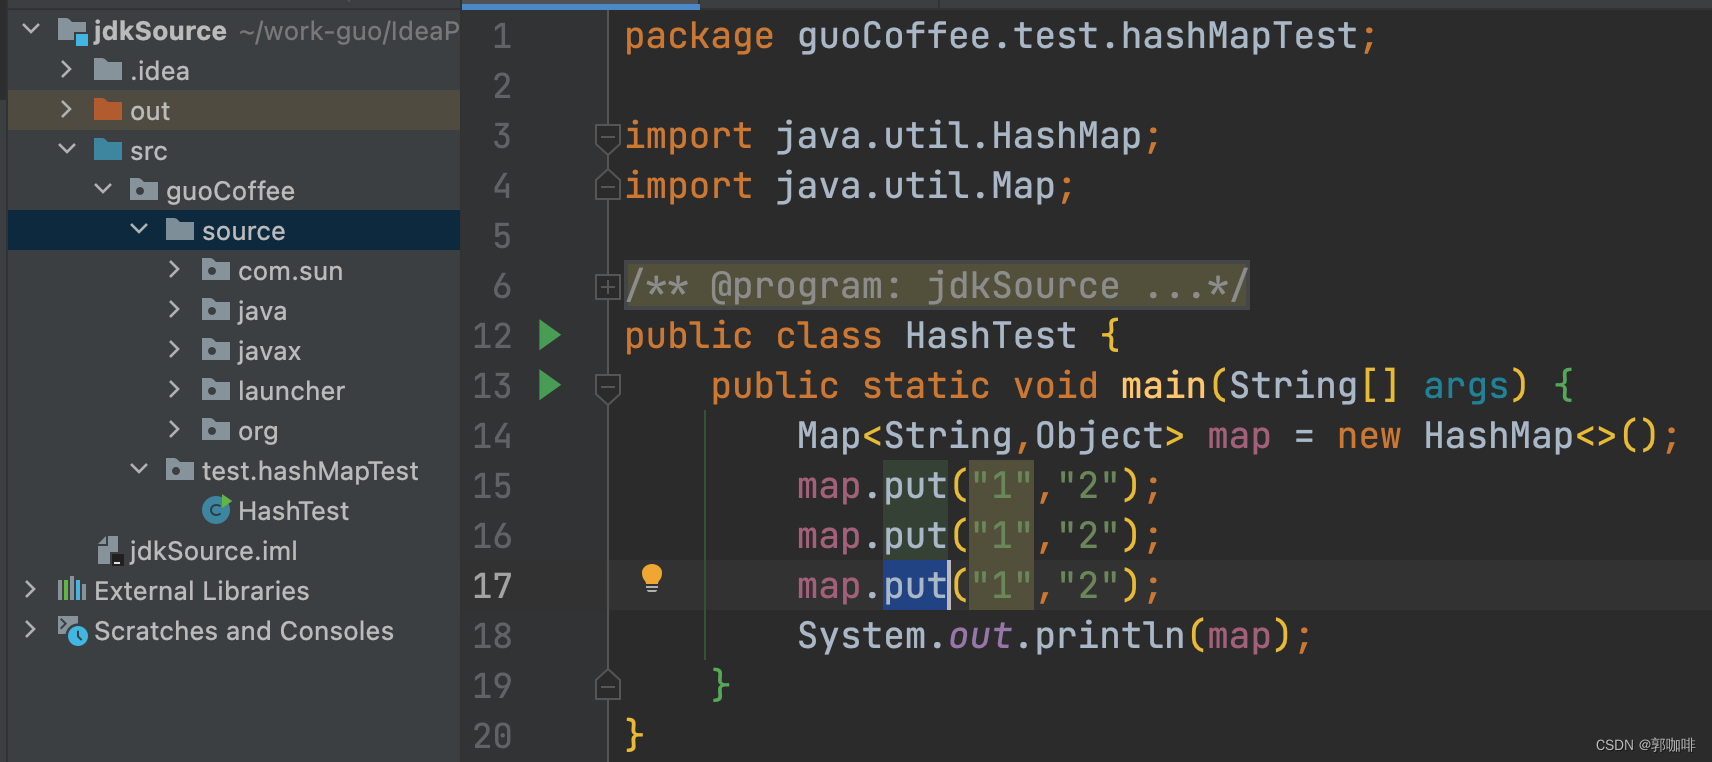
Task: Click the class name 'HashTest' in the editor
Action: 991,336
